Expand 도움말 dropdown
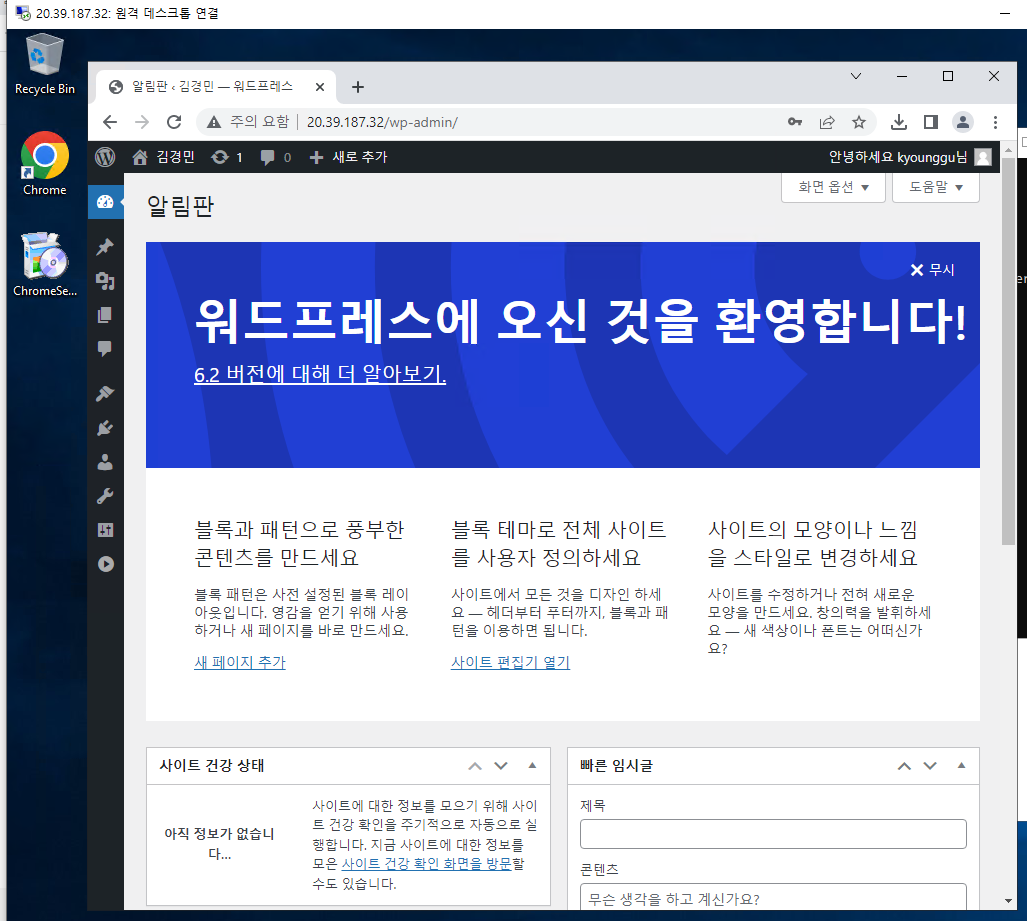The width and height of the screenshot is (1027, 921). click(x=936, y=187)
